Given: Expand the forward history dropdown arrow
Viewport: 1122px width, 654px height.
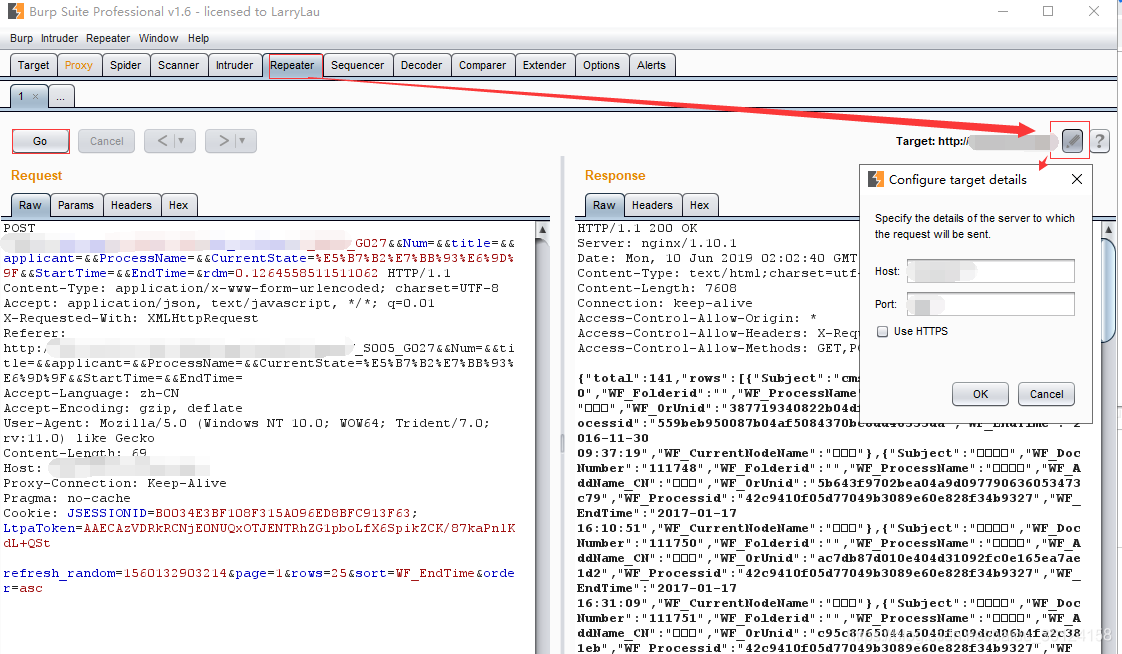Looking at the screenshot, I should click(242, 141).
